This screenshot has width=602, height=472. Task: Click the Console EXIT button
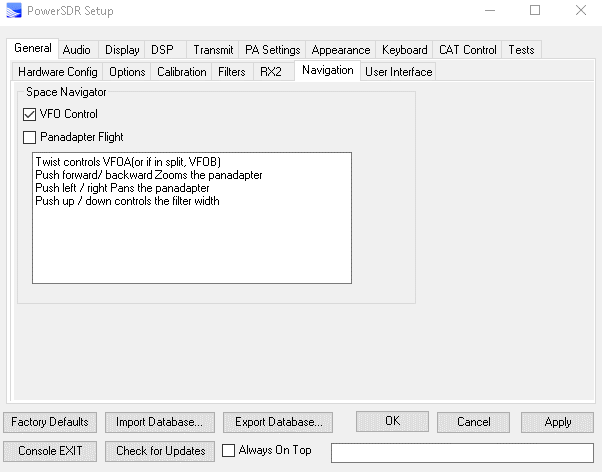click(x=50, y=451)
